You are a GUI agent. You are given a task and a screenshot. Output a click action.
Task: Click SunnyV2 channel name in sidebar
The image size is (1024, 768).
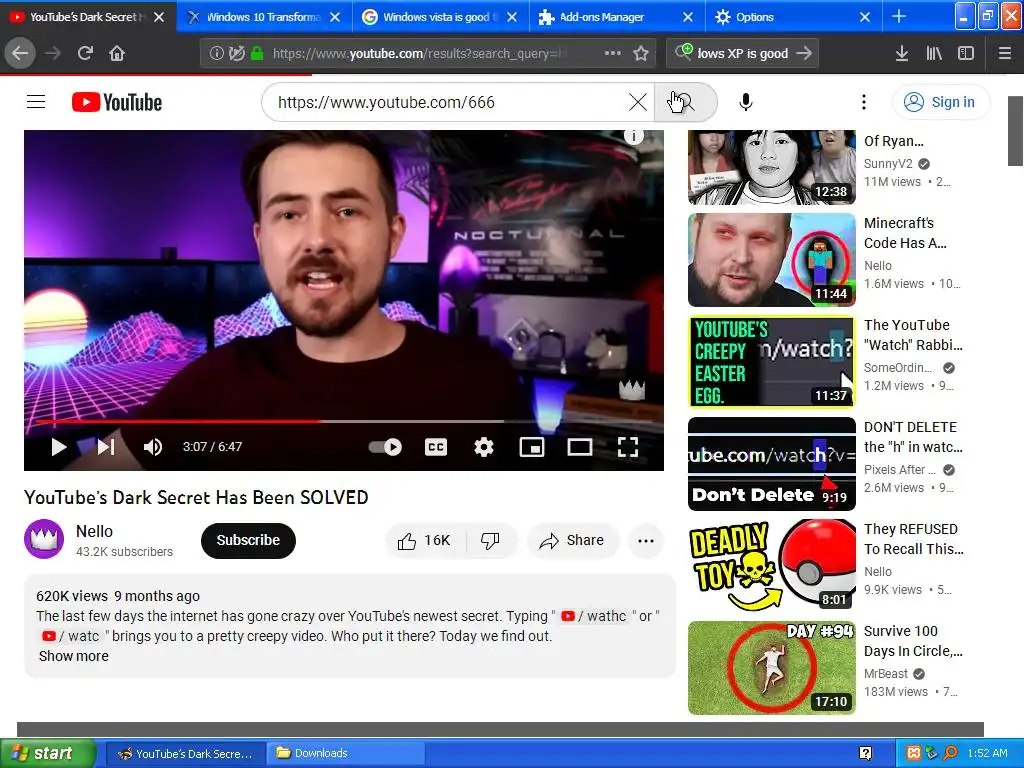coord(888,163)
